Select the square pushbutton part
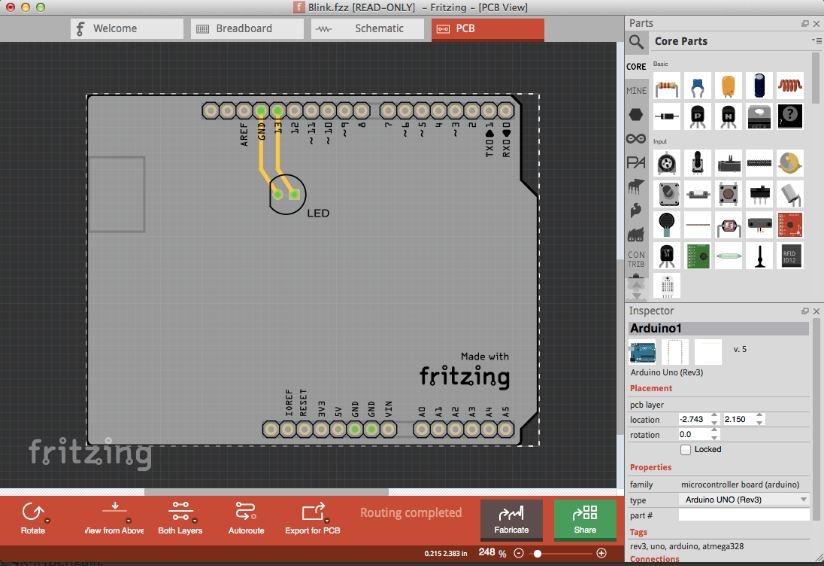Screen dimensions: 824x566 click(x=728, y=194)
